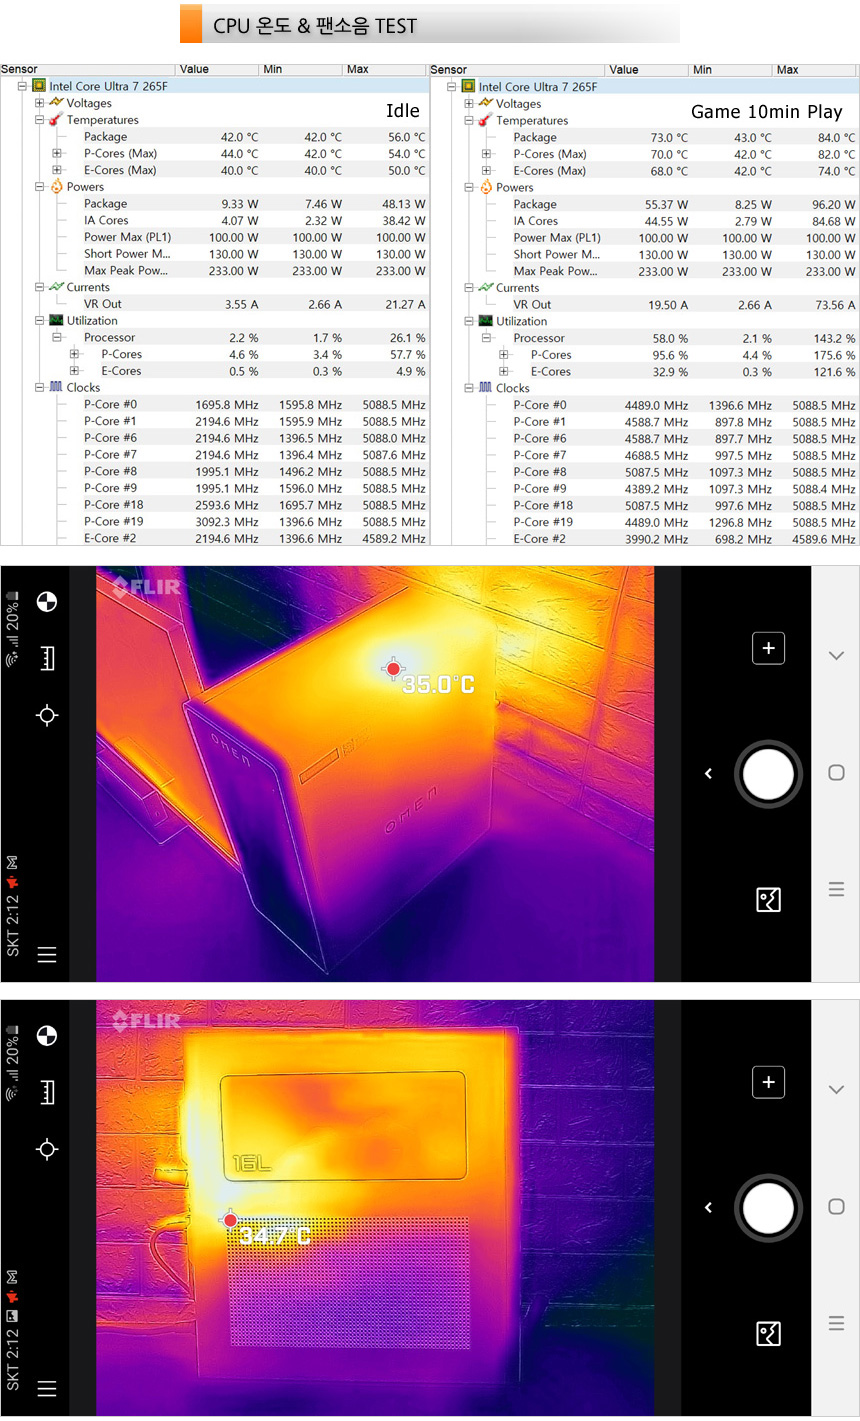Click the 35.0°C spot marker on thermal image
The height and width of the screenshot is (1421, 860).
[393, 669]
